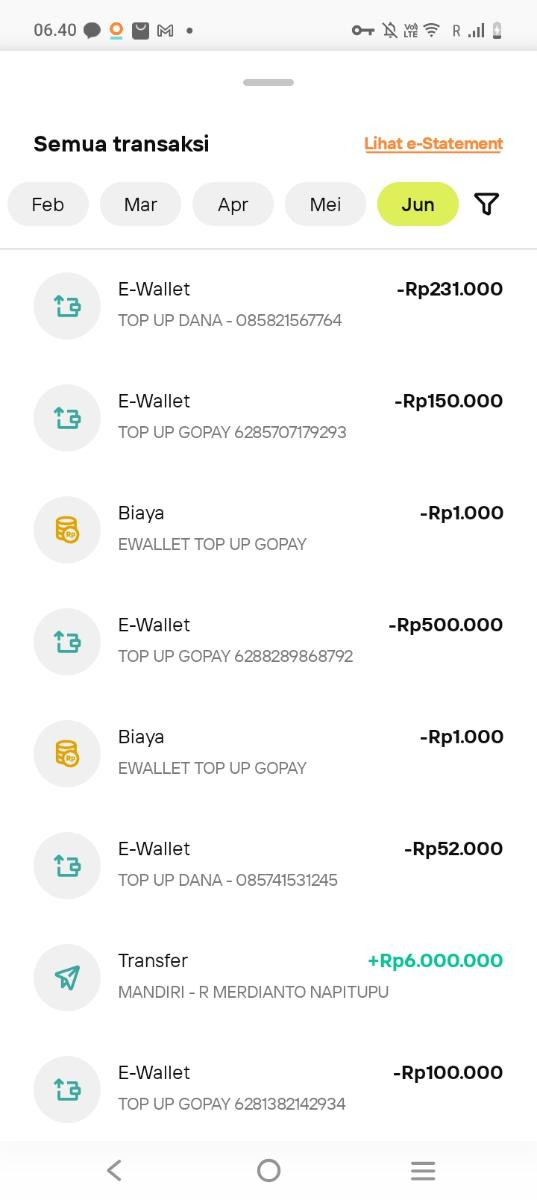Tap the Rp150.000 GoPay top-up icon
This screenshot has height=1200, width=537.
coord(67,418)
